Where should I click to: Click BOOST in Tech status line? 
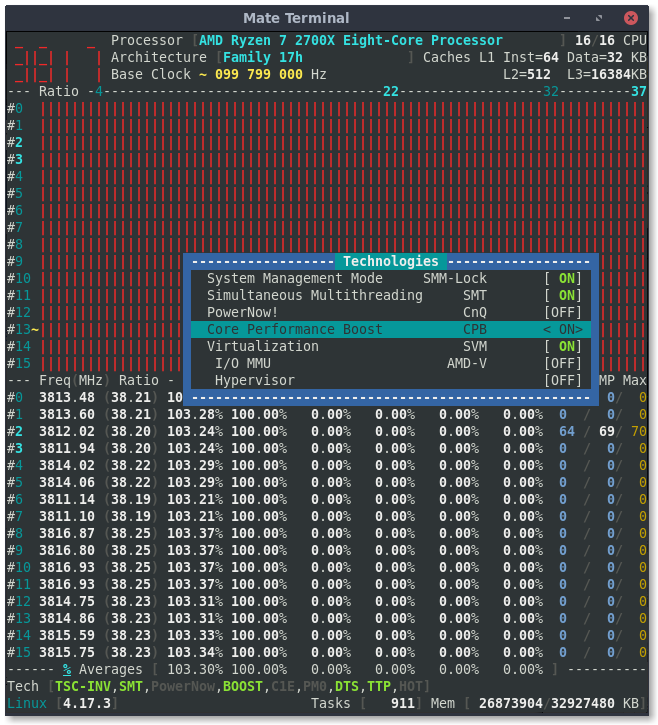243,687
